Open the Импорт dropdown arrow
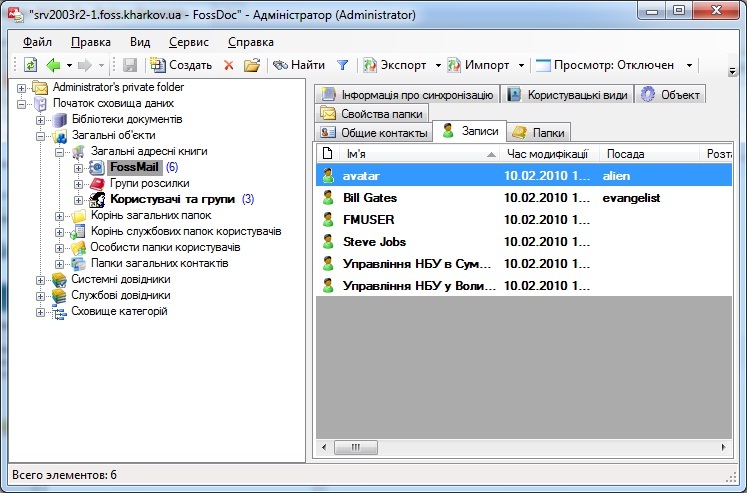This screenshot has height=493, width=747. pyautogui.click(x=521, y=65)
